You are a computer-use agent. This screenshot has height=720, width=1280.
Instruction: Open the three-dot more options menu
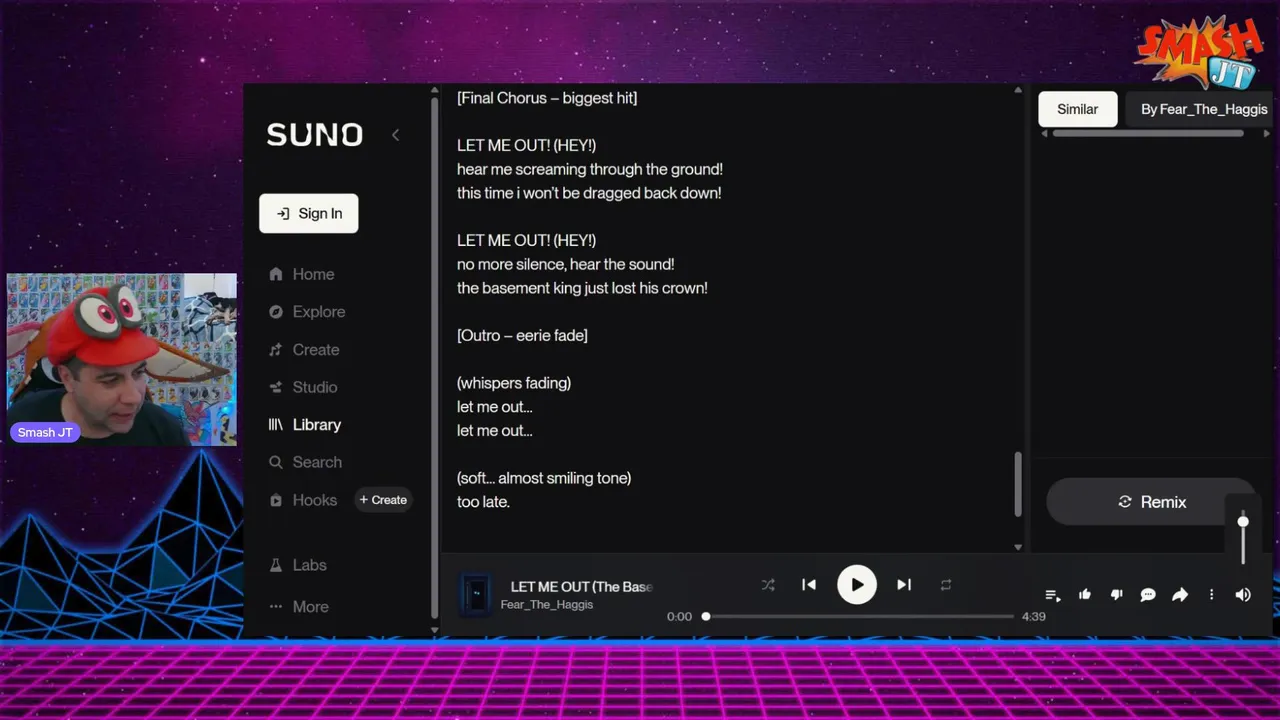point(1211,595)
